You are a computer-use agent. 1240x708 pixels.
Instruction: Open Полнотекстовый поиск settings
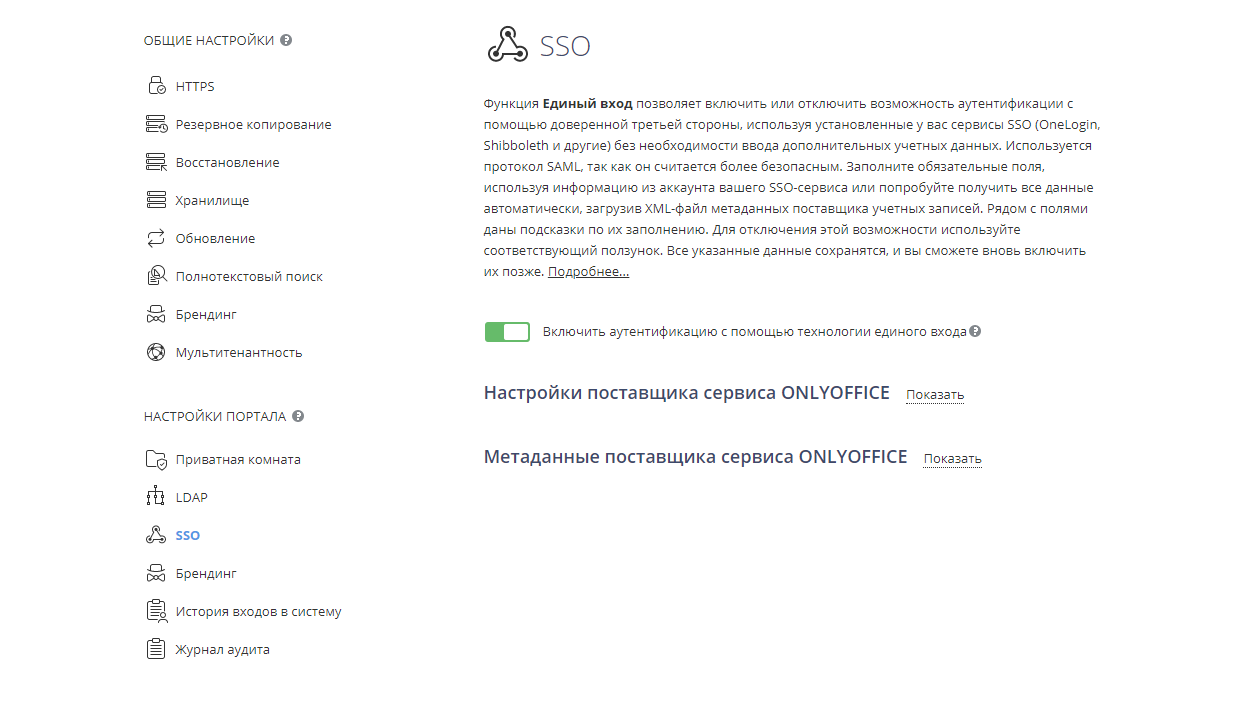tap(250, 276)
